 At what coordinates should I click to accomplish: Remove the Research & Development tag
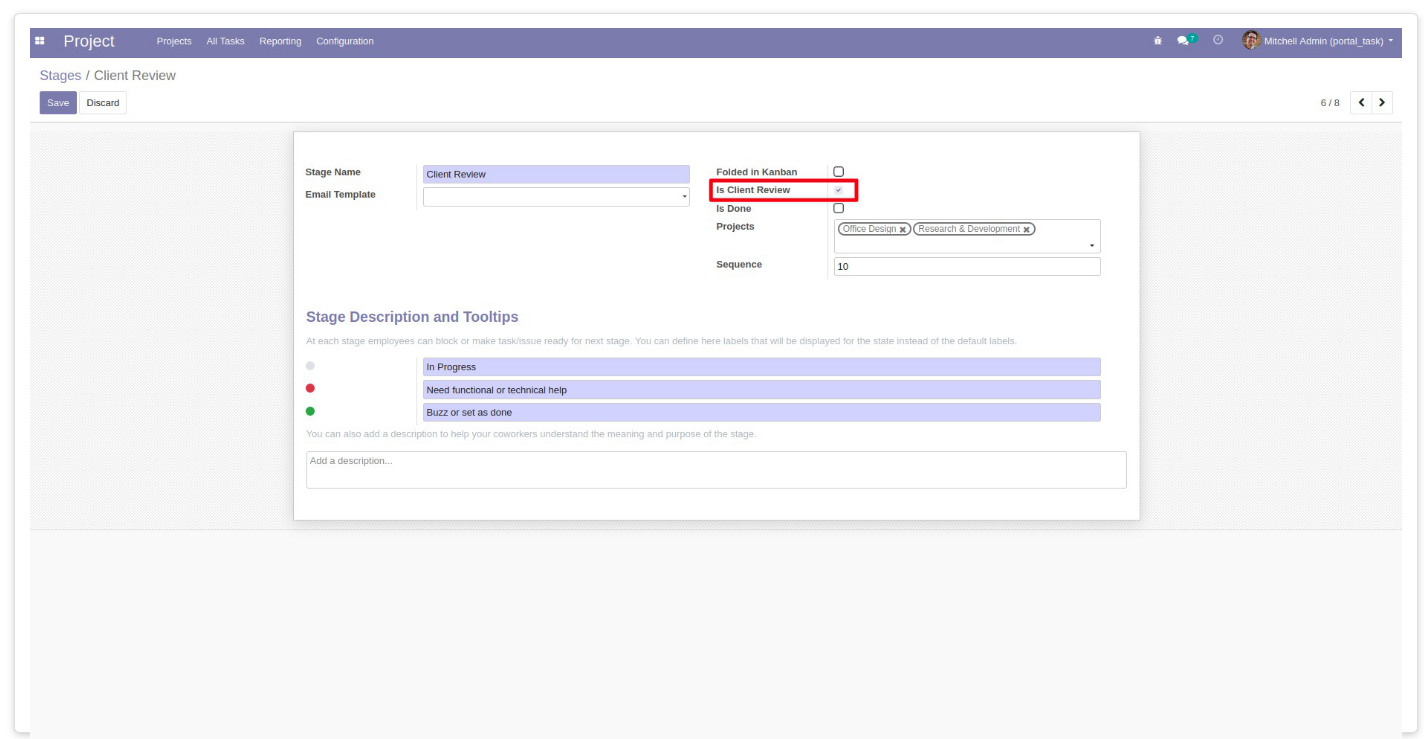[x=1026, y=230]
